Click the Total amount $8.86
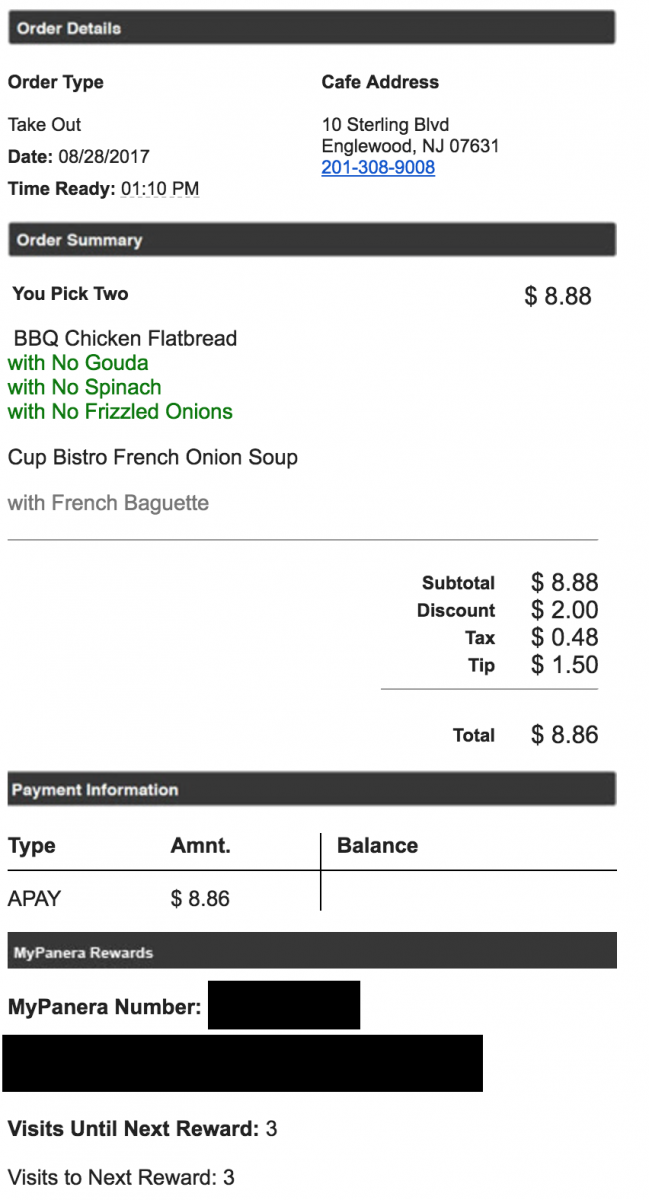This screenshot has height=1200, width=649. point(564,735)
